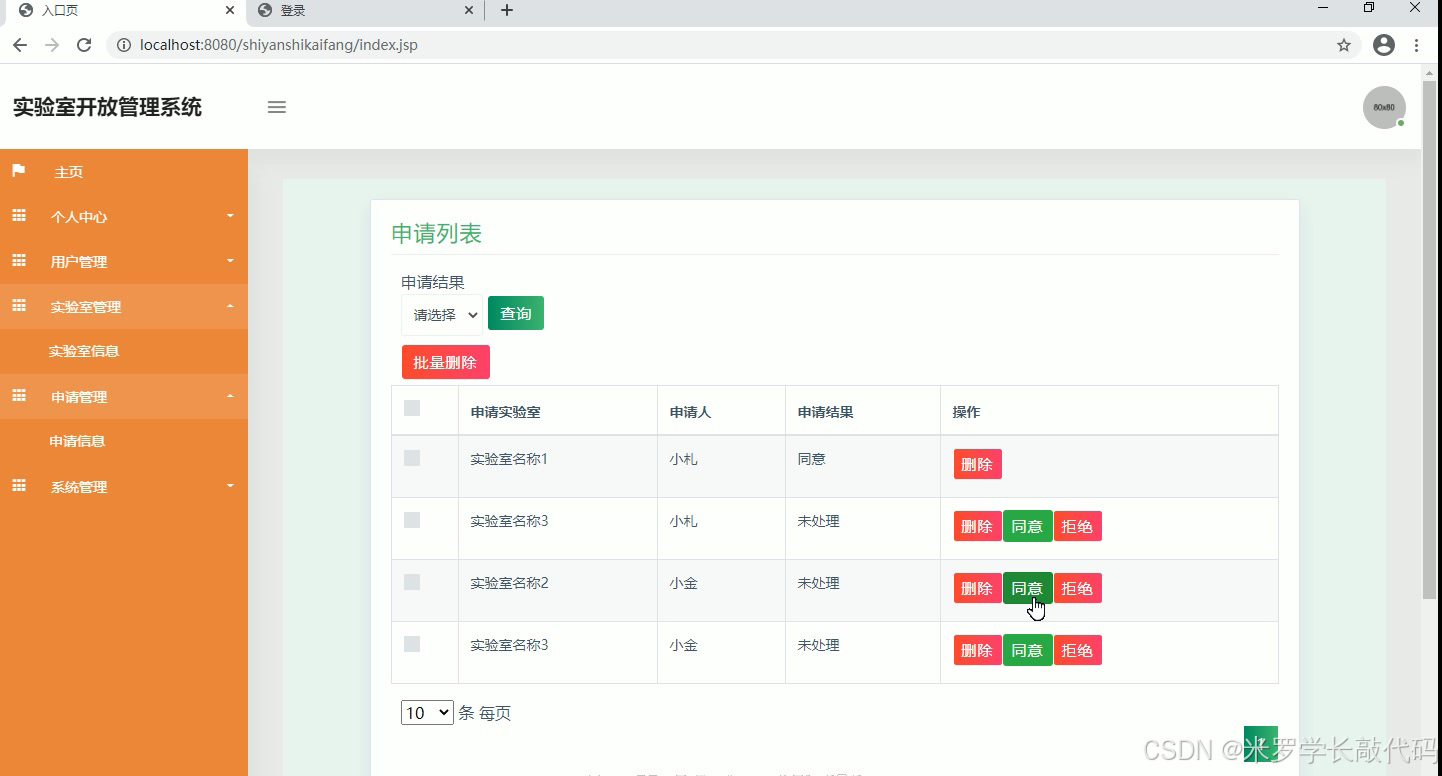
Task: Open the 申请结果 请选择 dropdown
Action: click(441, 314)
